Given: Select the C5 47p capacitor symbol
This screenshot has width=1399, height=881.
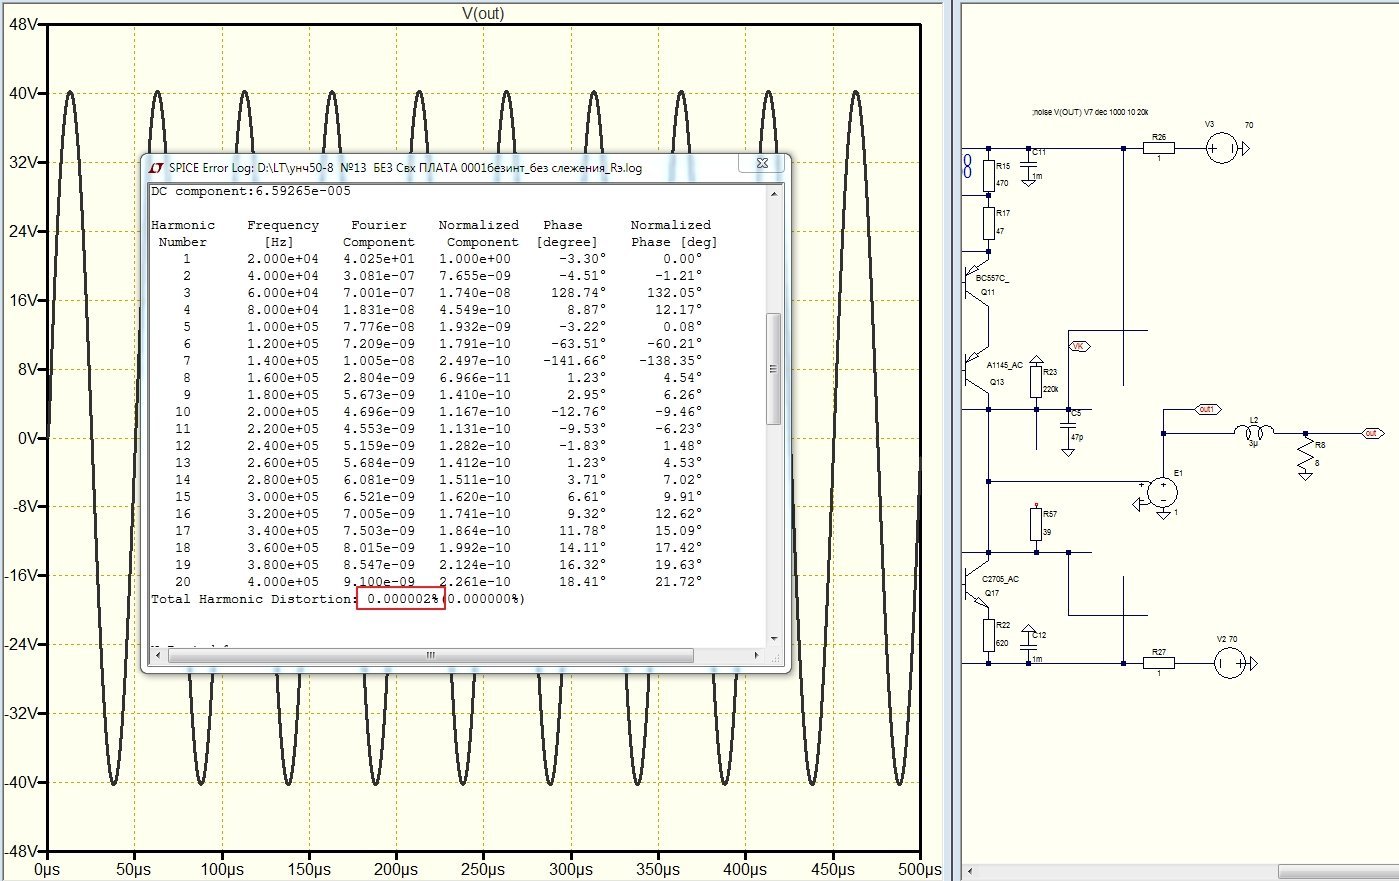Looking at the screenshot, I should click(1068, 425).
